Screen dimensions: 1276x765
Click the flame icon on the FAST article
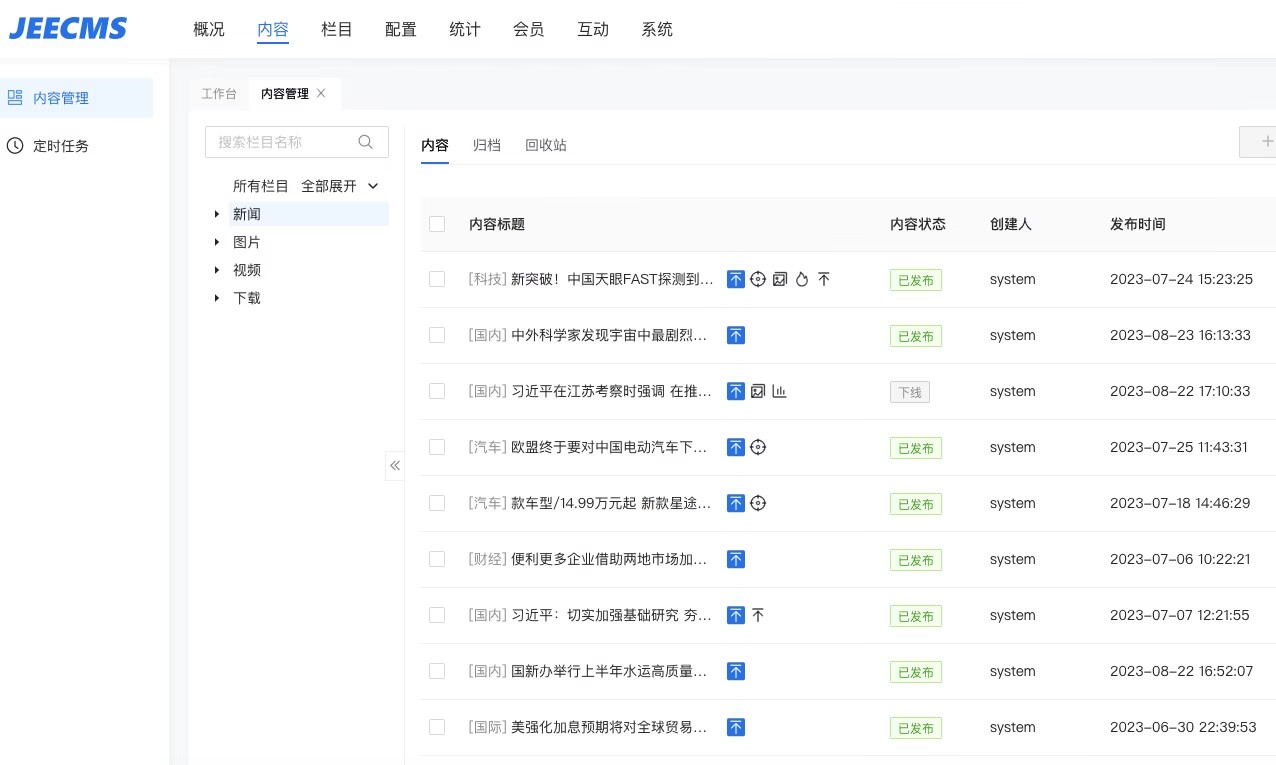802,280
